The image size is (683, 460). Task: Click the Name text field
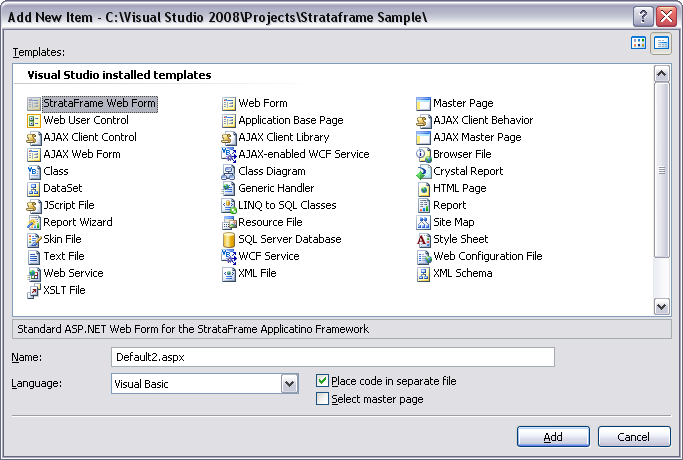pyautogui.click(x=332, y=357)
